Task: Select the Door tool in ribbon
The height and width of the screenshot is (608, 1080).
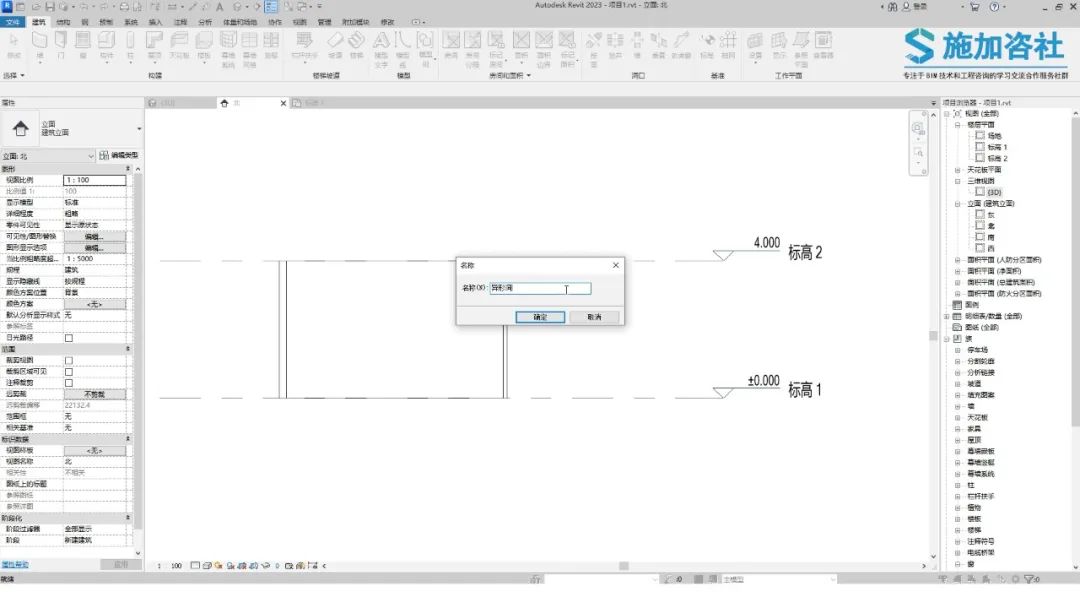Action: click(x=61, y=45)
